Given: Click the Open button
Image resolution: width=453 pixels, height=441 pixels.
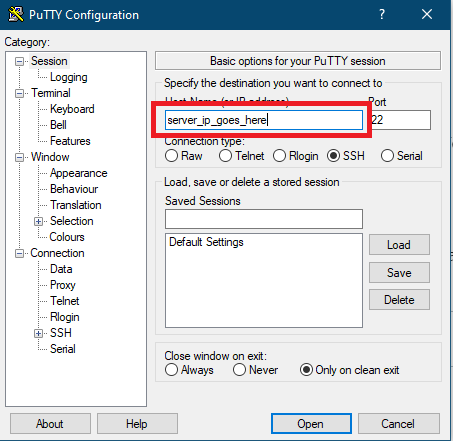Looking at the screenshot, I should pyautogui.click(x=311, y=424).
